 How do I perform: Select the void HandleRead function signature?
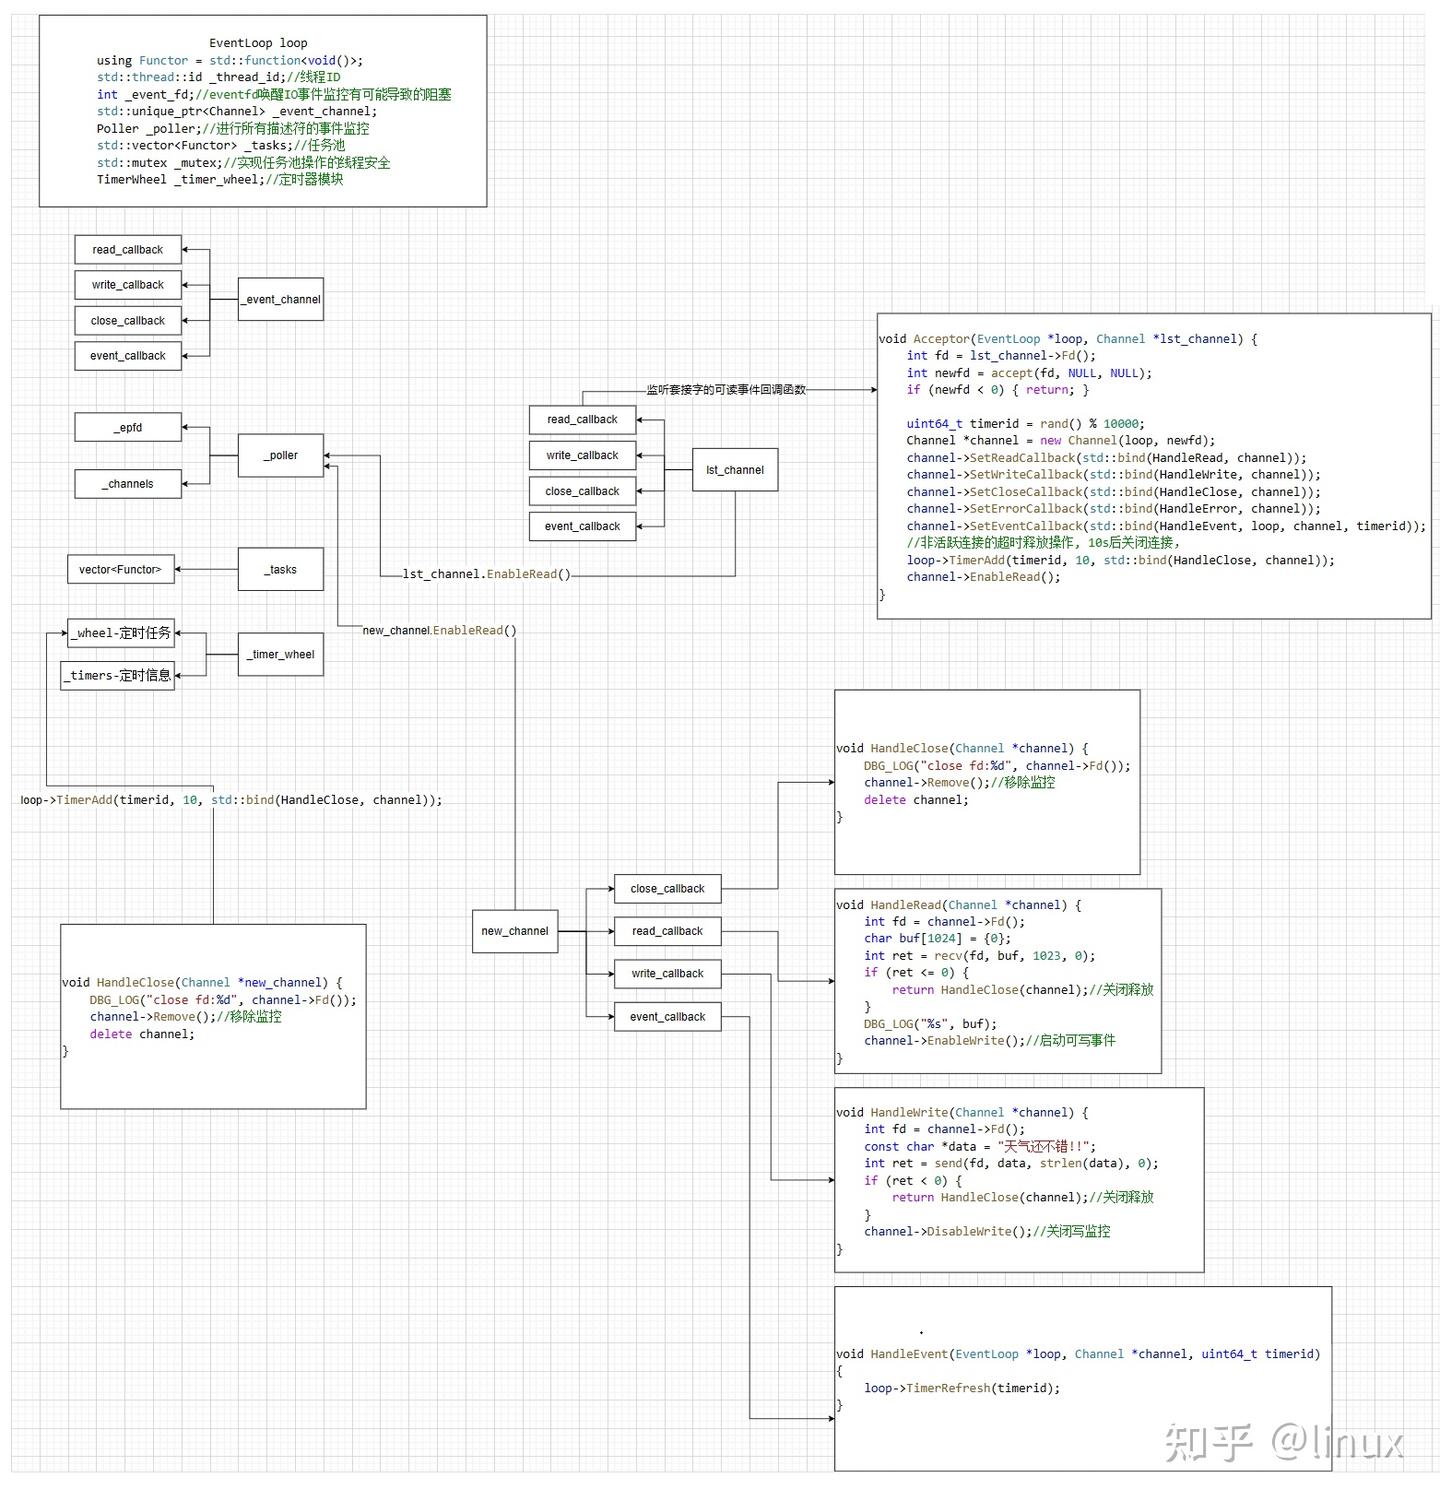click(959, 905)
